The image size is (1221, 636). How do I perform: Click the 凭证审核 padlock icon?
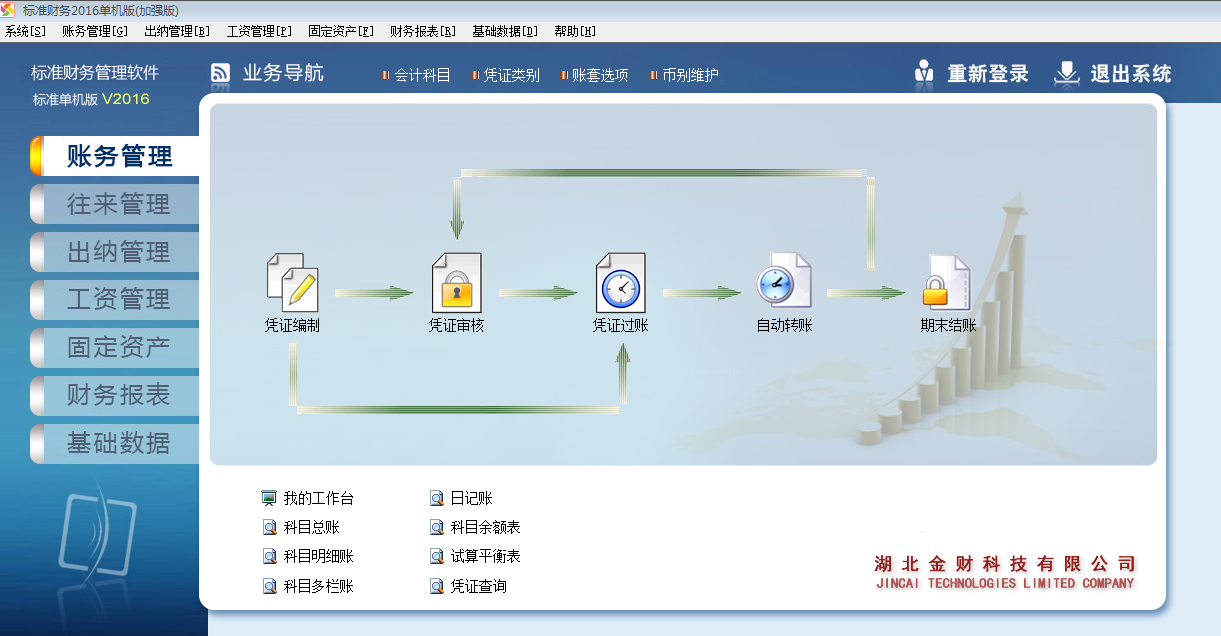point(456,282)
